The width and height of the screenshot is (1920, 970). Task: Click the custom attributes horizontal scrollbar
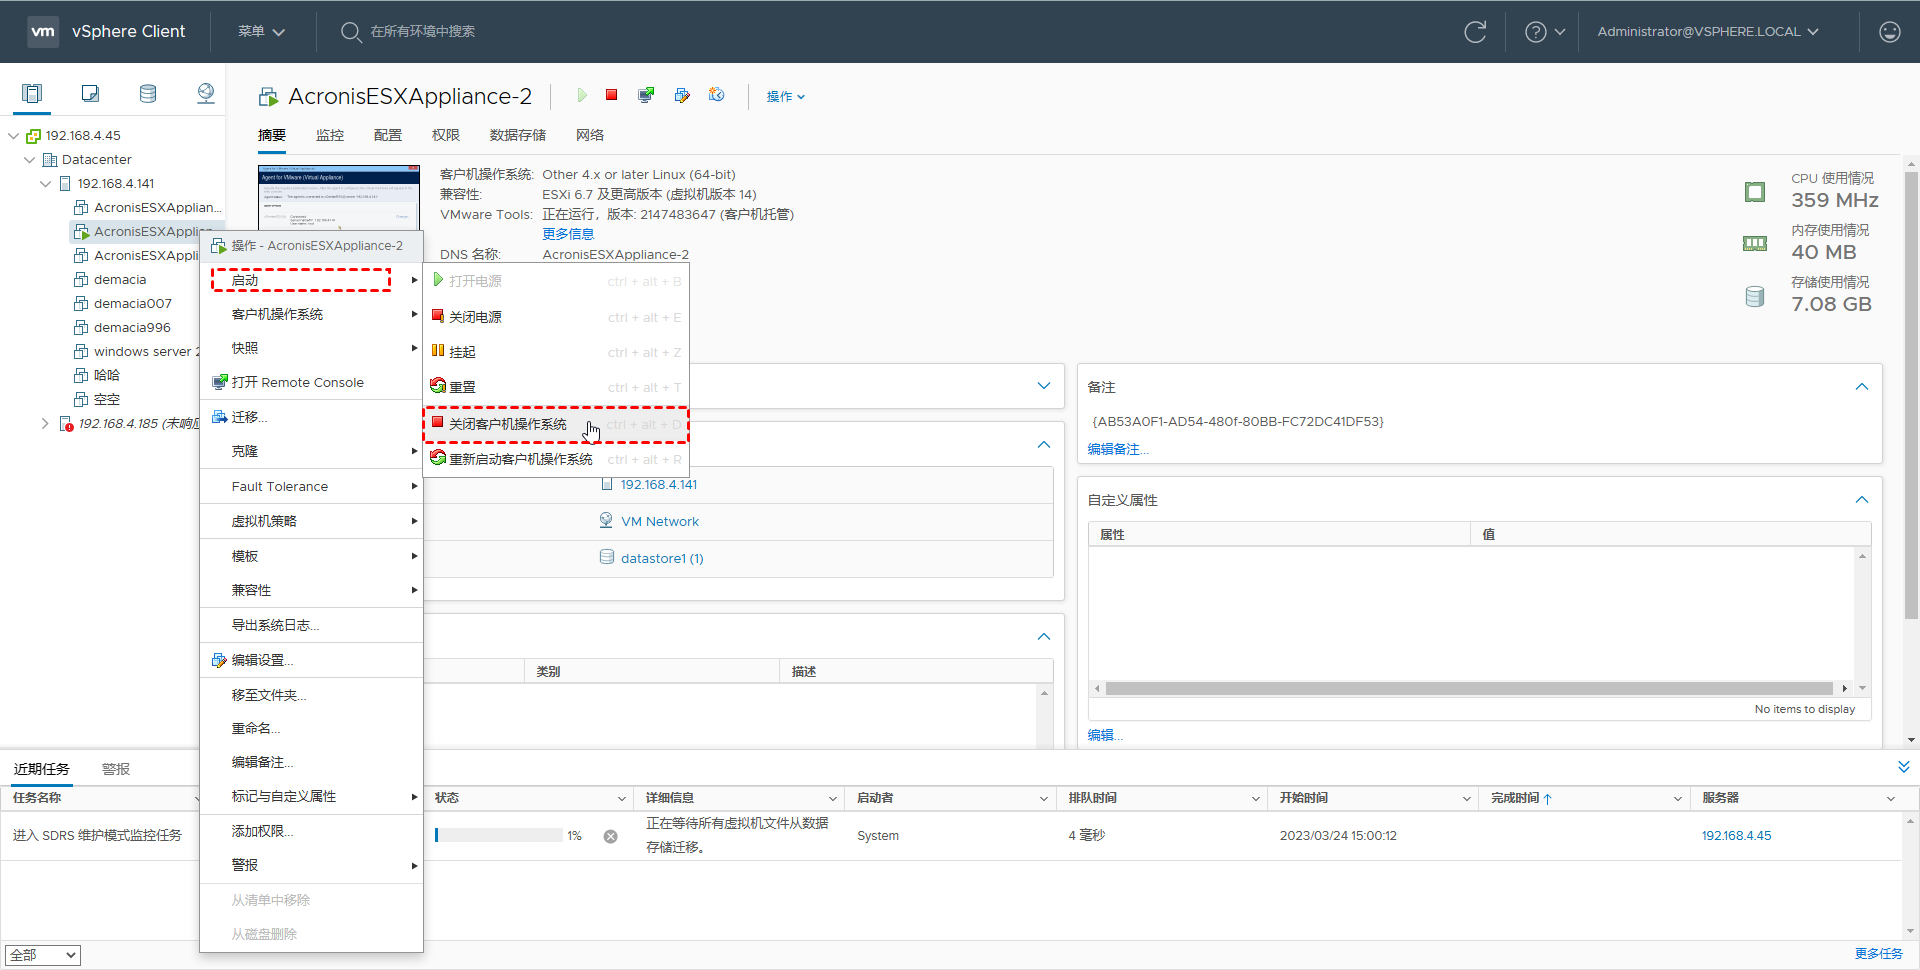pyautogui.click(x=1469, y=688)
